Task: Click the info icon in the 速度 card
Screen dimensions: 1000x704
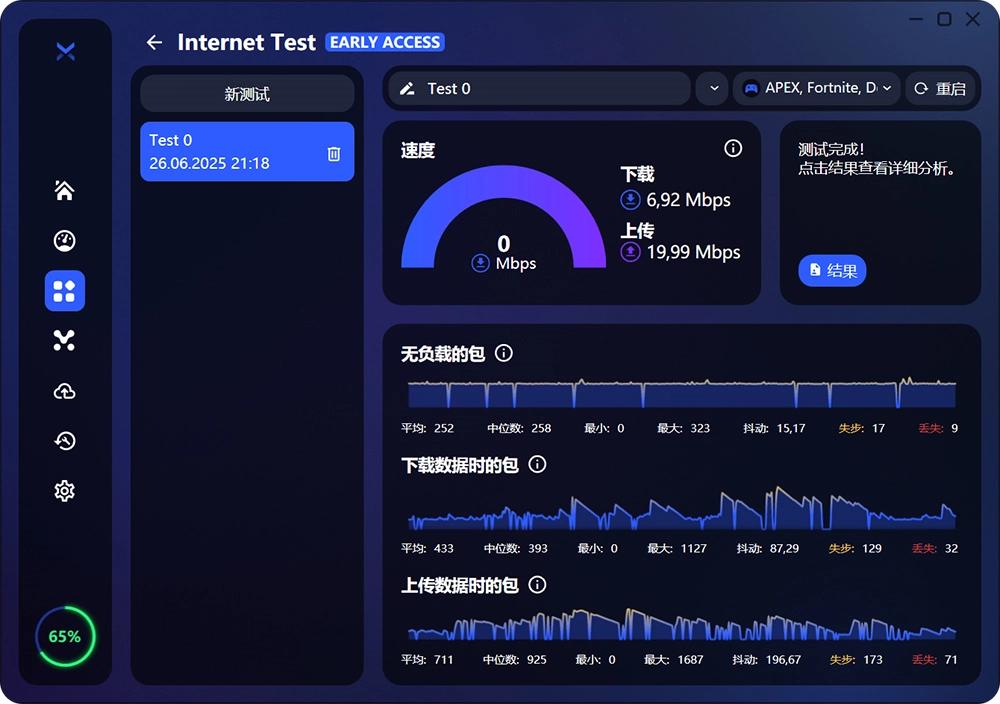Action: coord(733,149)
